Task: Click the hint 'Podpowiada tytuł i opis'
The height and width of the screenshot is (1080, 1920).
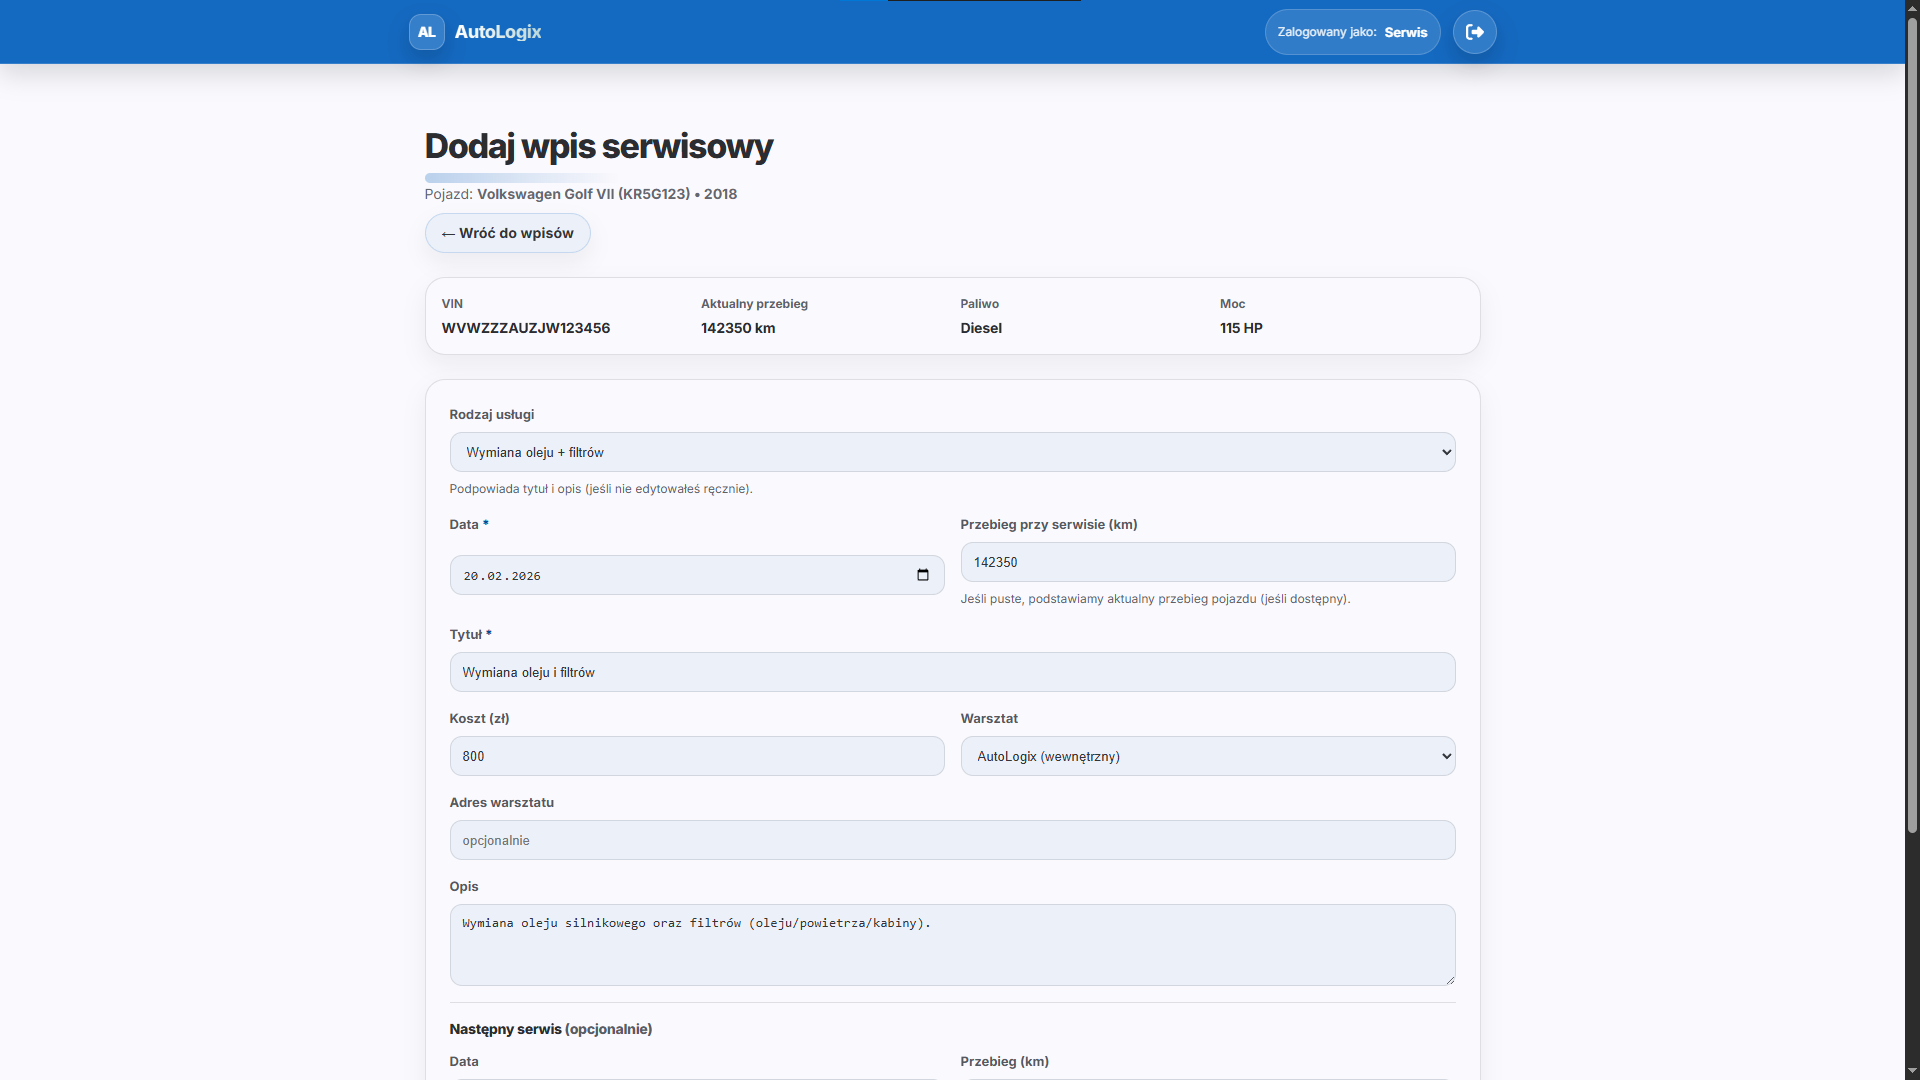Action: click(x=601, y=489)
